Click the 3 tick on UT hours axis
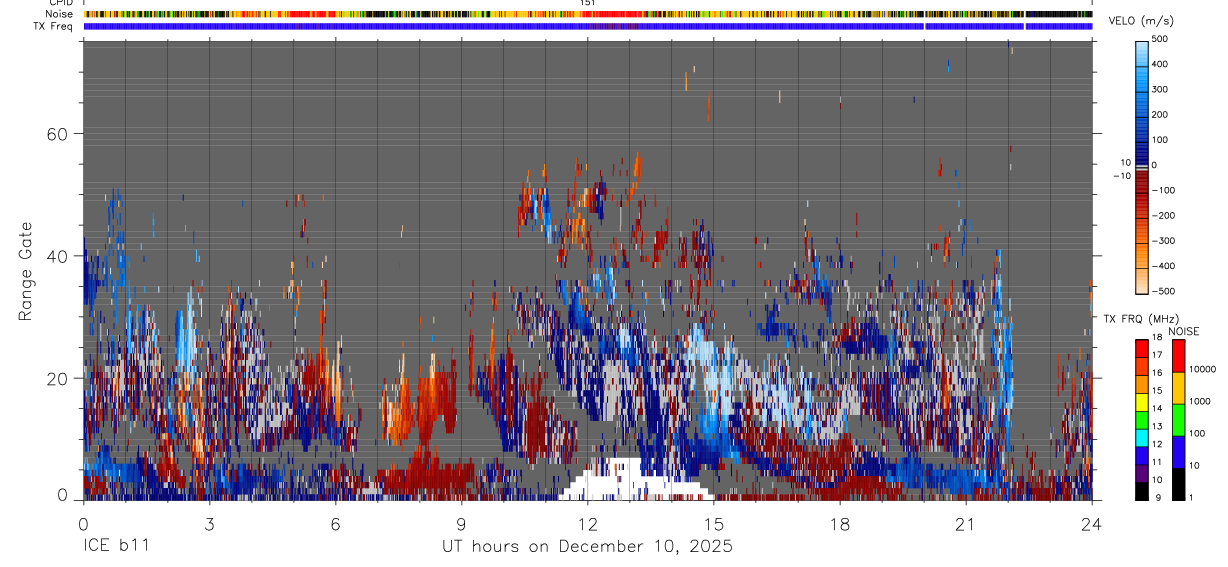1228x567 pixels. point(210,523)
